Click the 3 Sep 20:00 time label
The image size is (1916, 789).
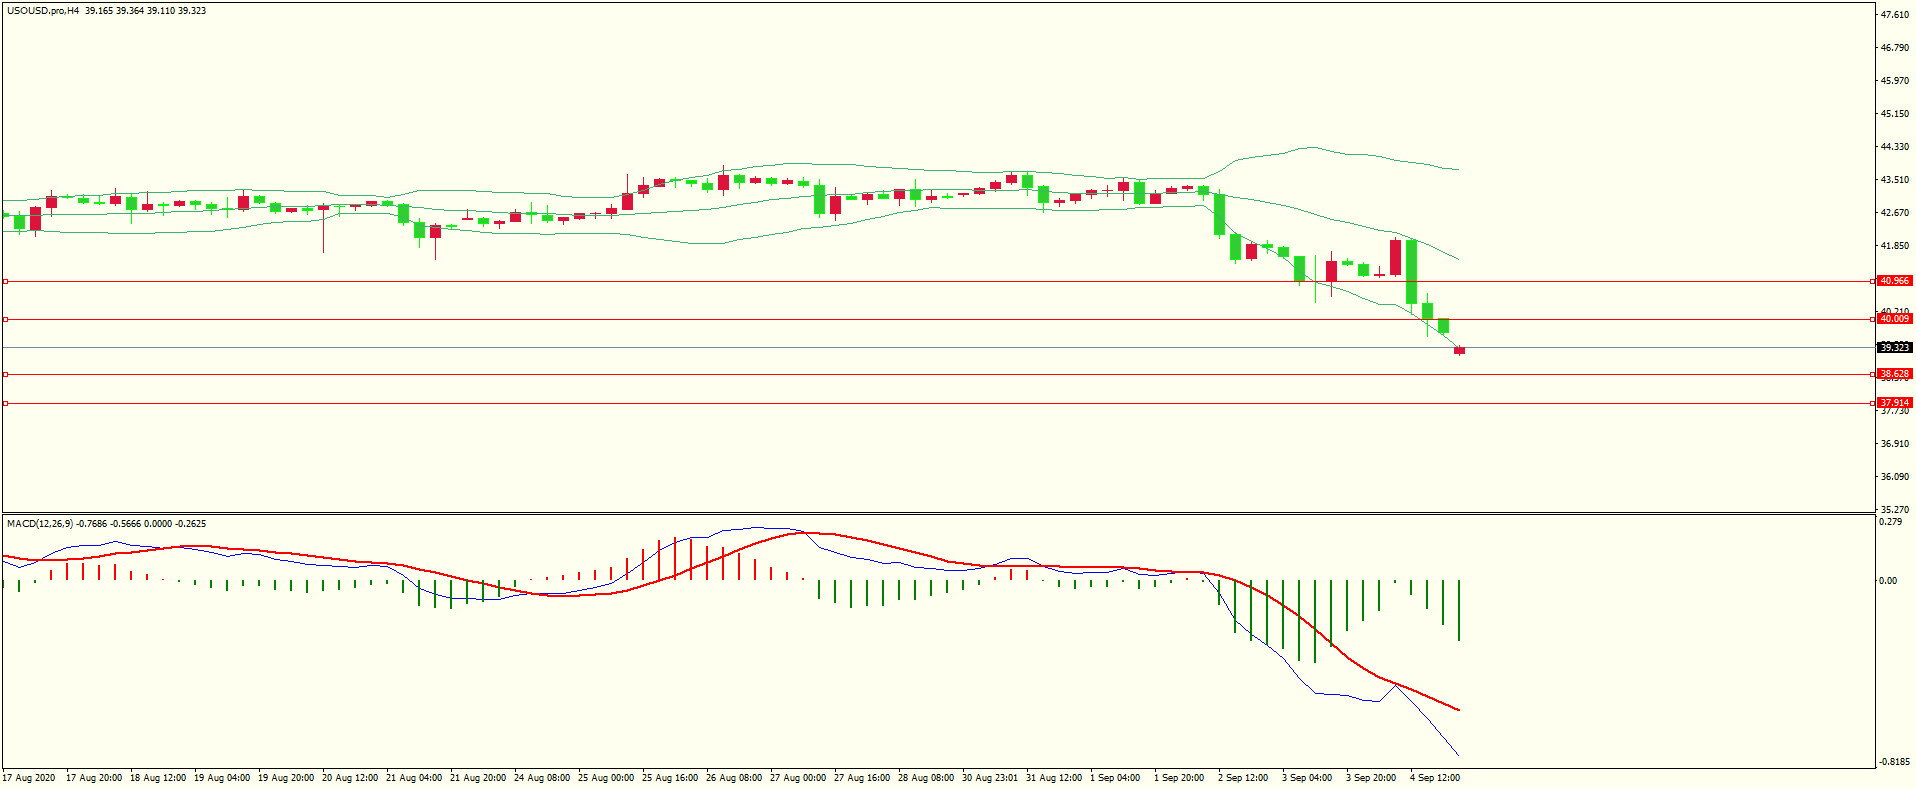1371,778
